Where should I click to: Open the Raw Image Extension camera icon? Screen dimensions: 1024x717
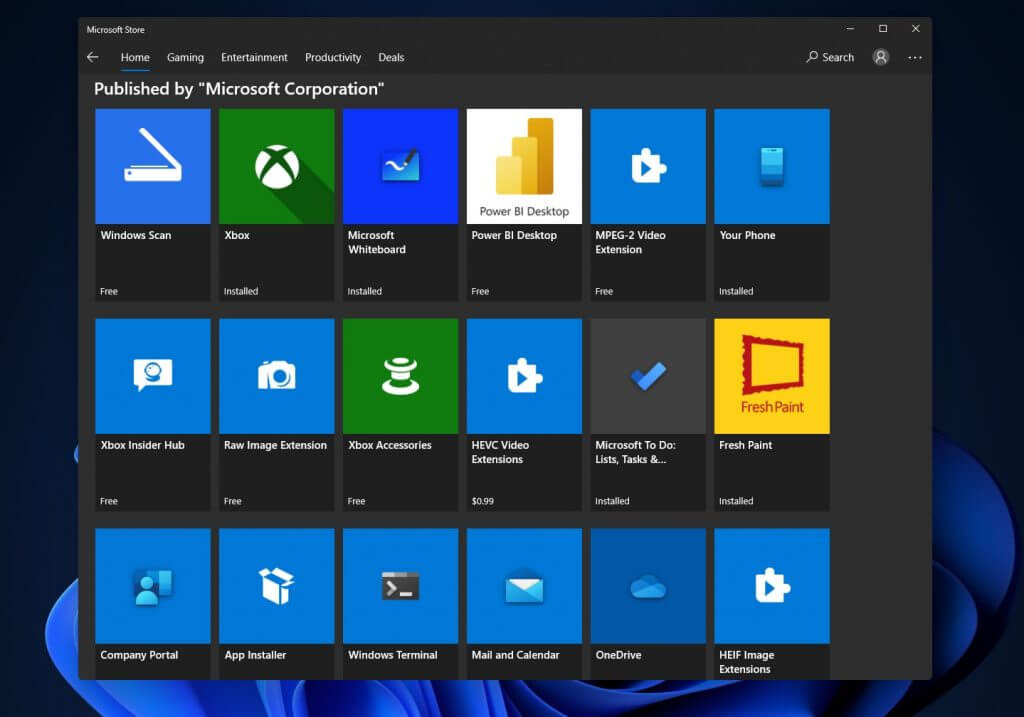pyautogui.click(x=276, y=376)
